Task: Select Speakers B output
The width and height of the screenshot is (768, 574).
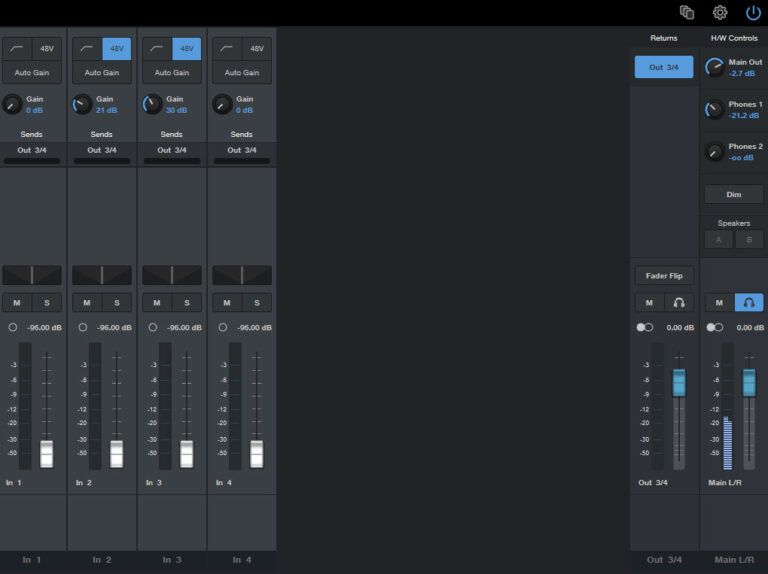Action: point(749,240)
